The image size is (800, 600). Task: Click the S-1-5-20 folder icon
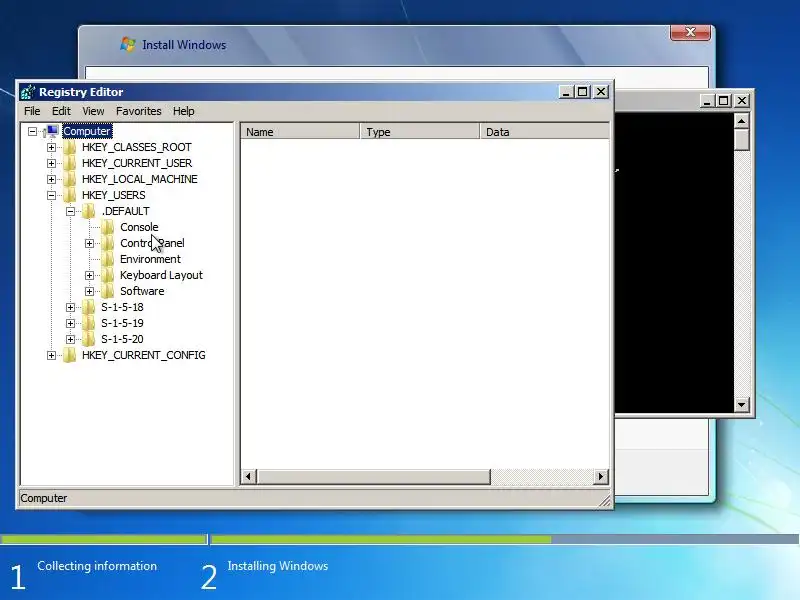click(88, 339)
